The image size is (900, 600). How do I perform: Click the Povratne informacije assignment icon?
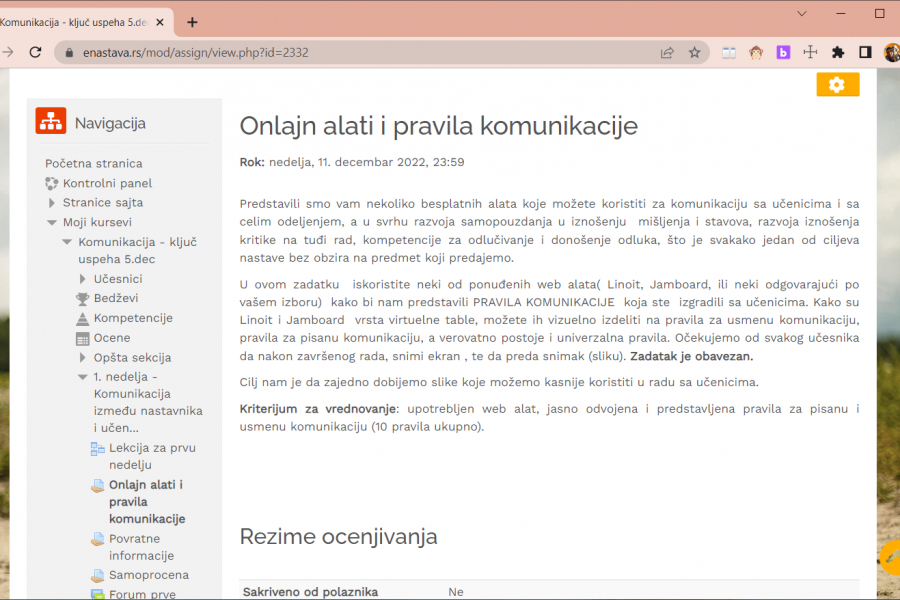98,539
